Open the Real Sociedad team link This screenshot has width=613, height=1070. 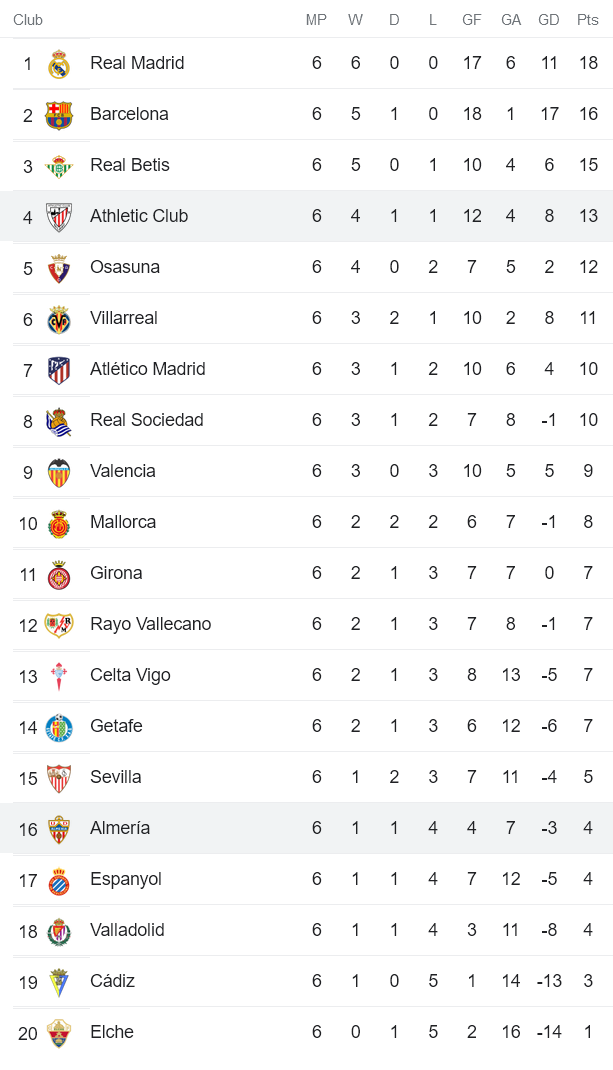pos(146,420)
